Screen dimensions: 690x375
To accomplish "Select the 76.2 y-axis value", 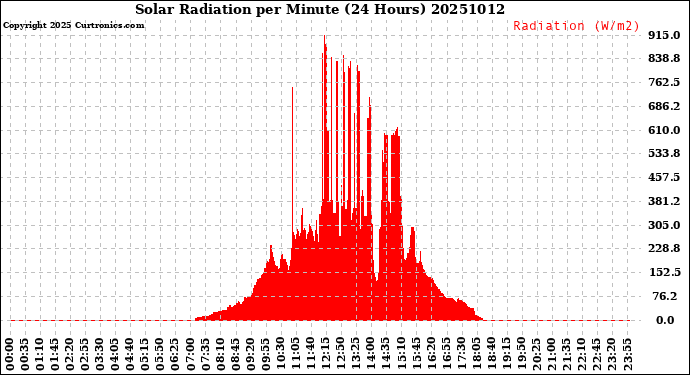I will pyautogui.click(x=665, y=296).
